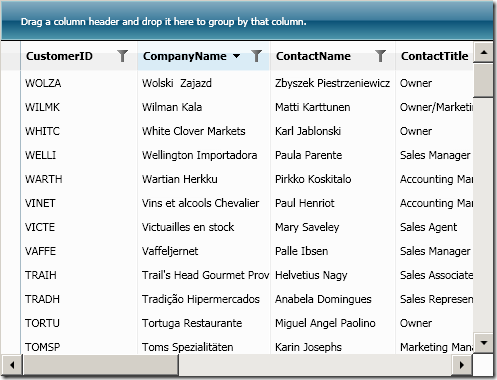497x380 pixels.
Task: Click the Owner/Marketing title cell
Action: pyautogui.click(x=434, y=107)
